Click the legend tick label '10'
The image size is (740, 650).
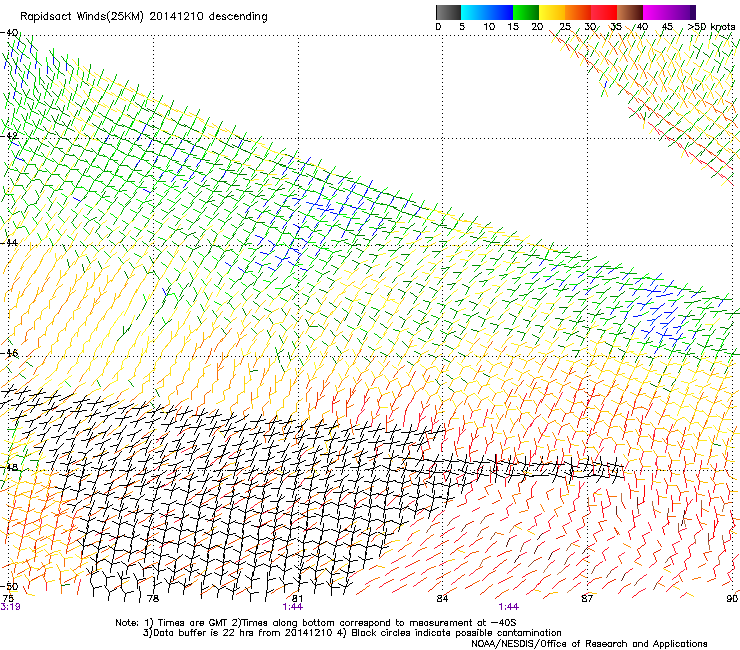[489, 27]
